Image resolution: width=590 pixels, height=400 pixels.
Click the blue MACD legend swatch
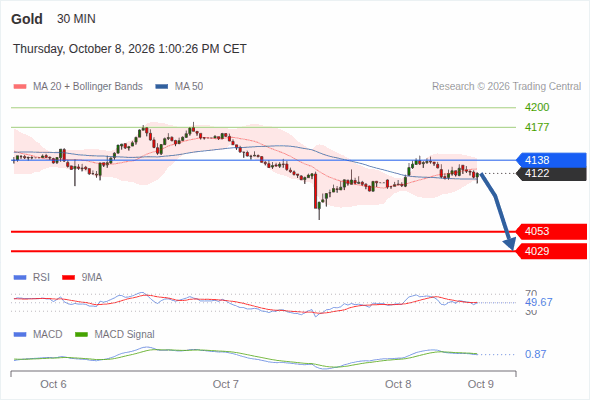coord(20,335)
